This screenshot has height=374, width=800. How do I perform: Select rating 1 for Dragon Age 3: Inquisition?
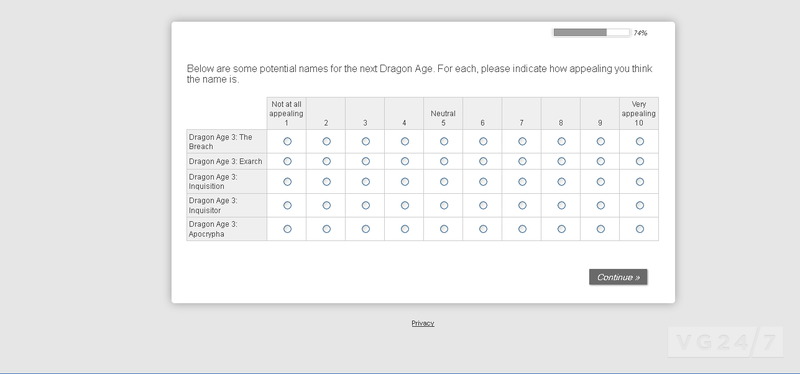pos(287,182)
